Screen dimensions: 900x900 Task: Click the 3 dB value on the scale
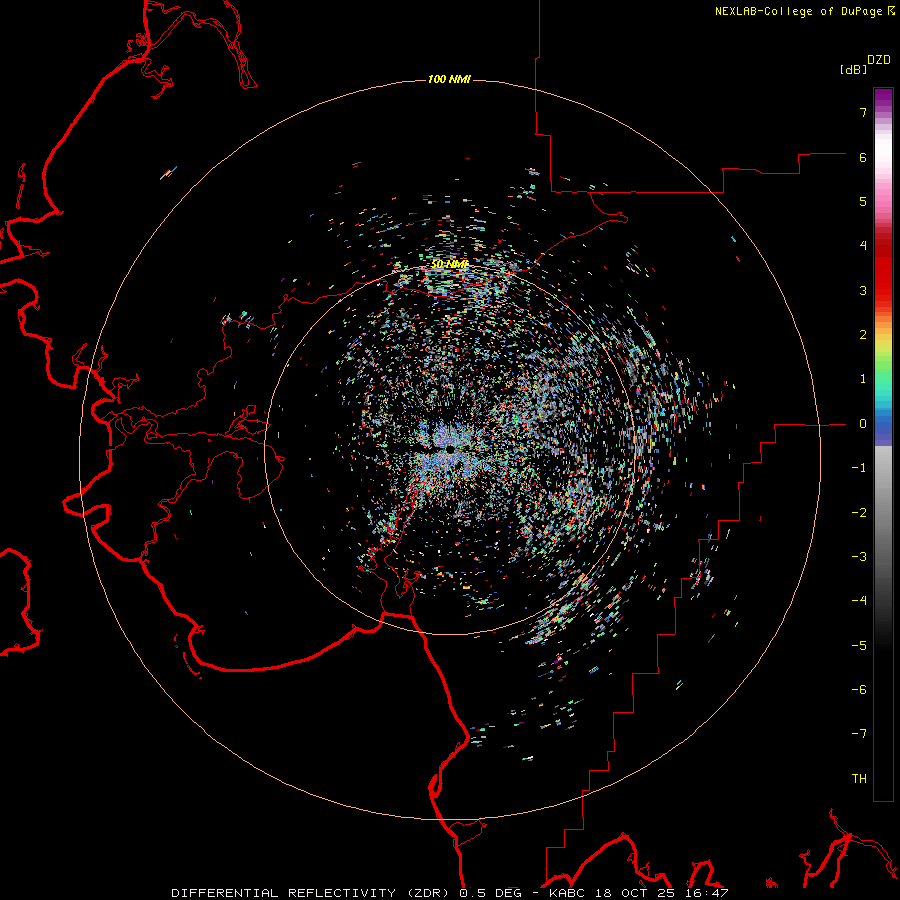click(x=863, y=290)
